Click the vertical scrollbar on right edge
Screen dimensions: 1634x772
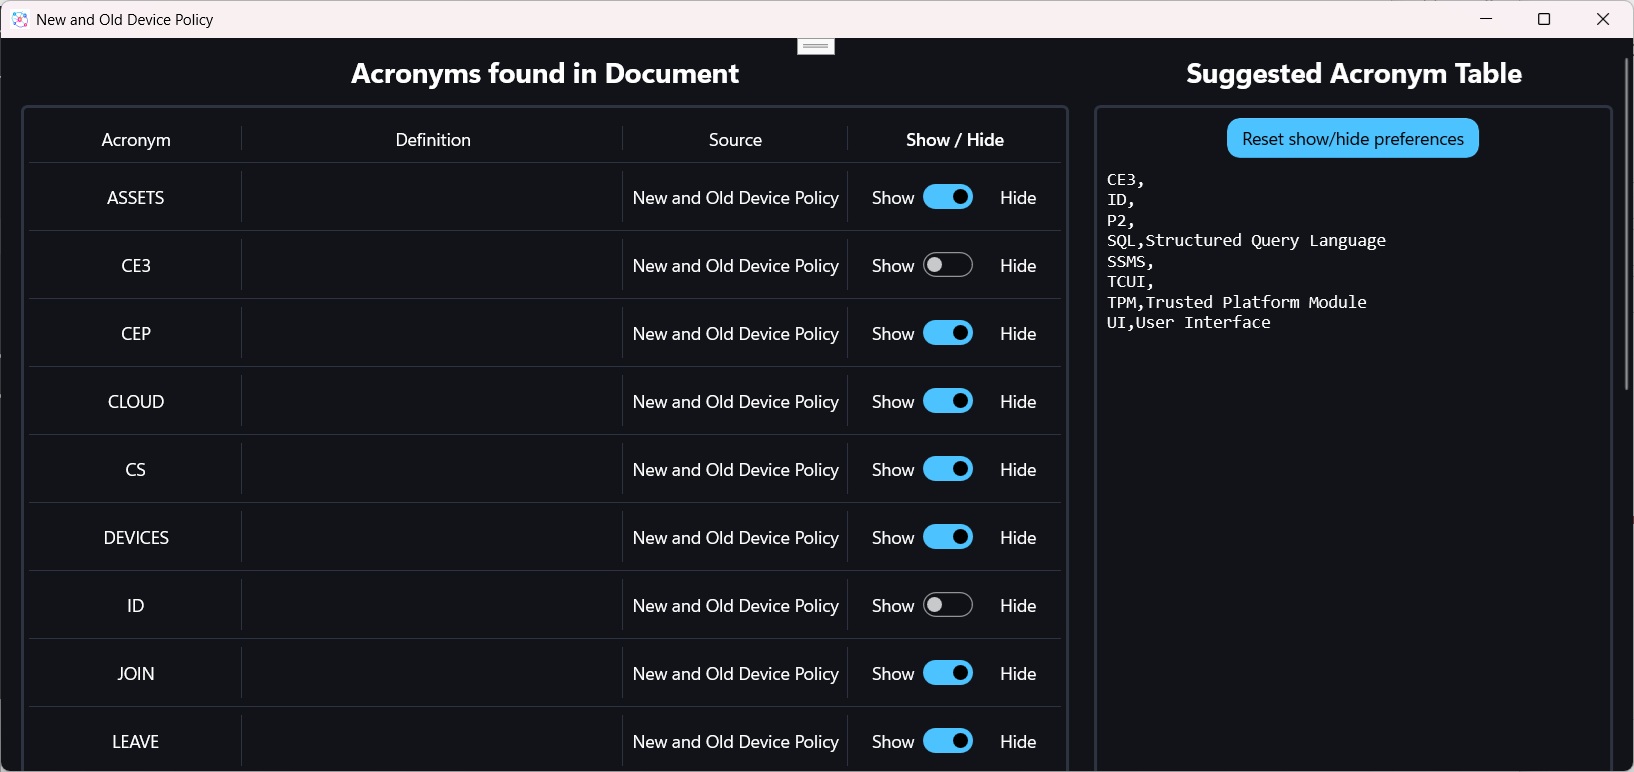point(1627,224)
